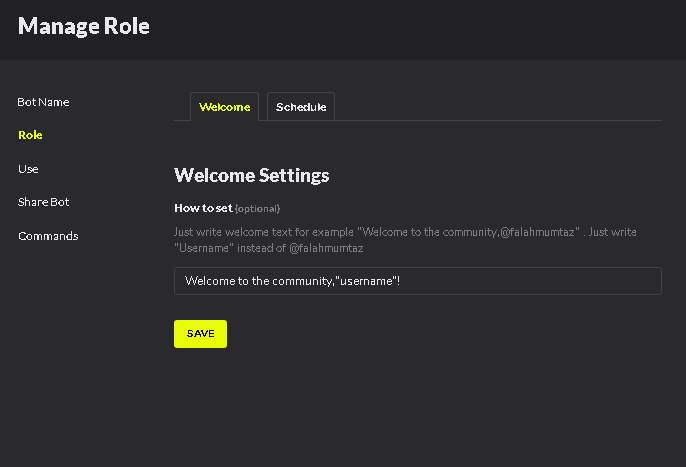Select the Role sidebar item
The width and height of the screenshot is (686, 467).
click(30, 135)
